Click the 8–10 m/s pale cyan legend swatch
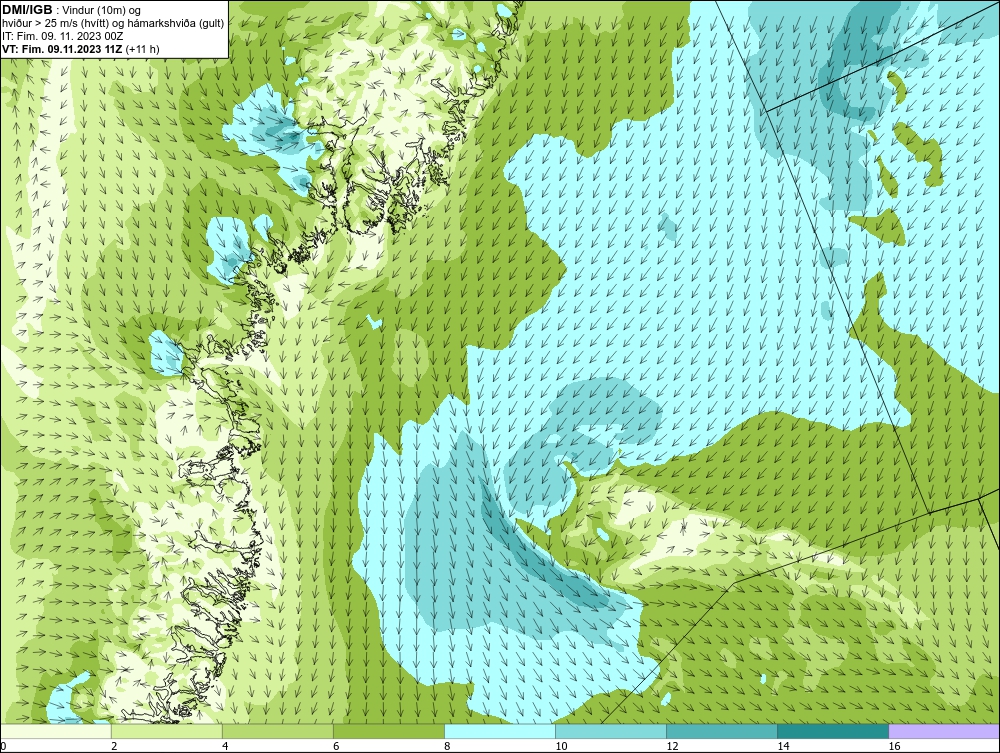The height and width of the screenshot is (753, 1000). (x=500, y=731)
